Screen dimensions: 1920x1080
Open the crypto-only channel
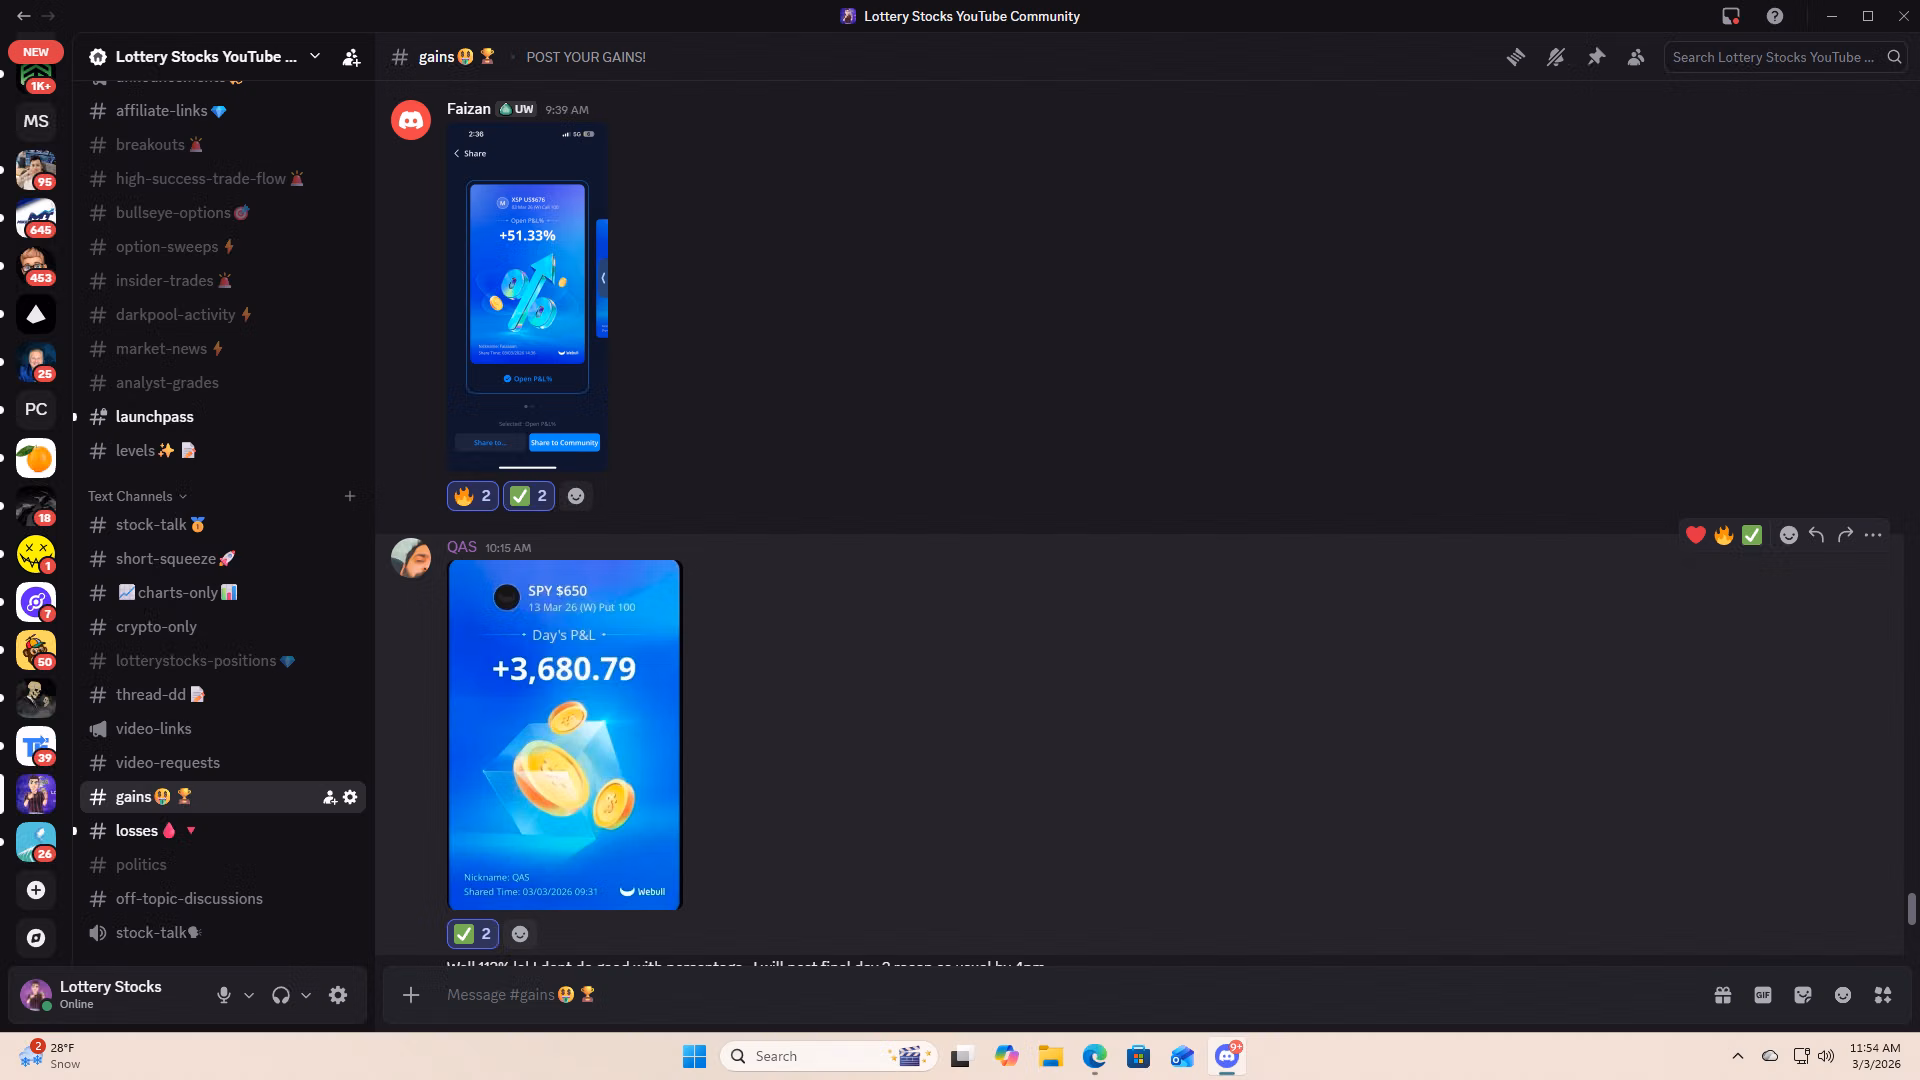[222, 627]
